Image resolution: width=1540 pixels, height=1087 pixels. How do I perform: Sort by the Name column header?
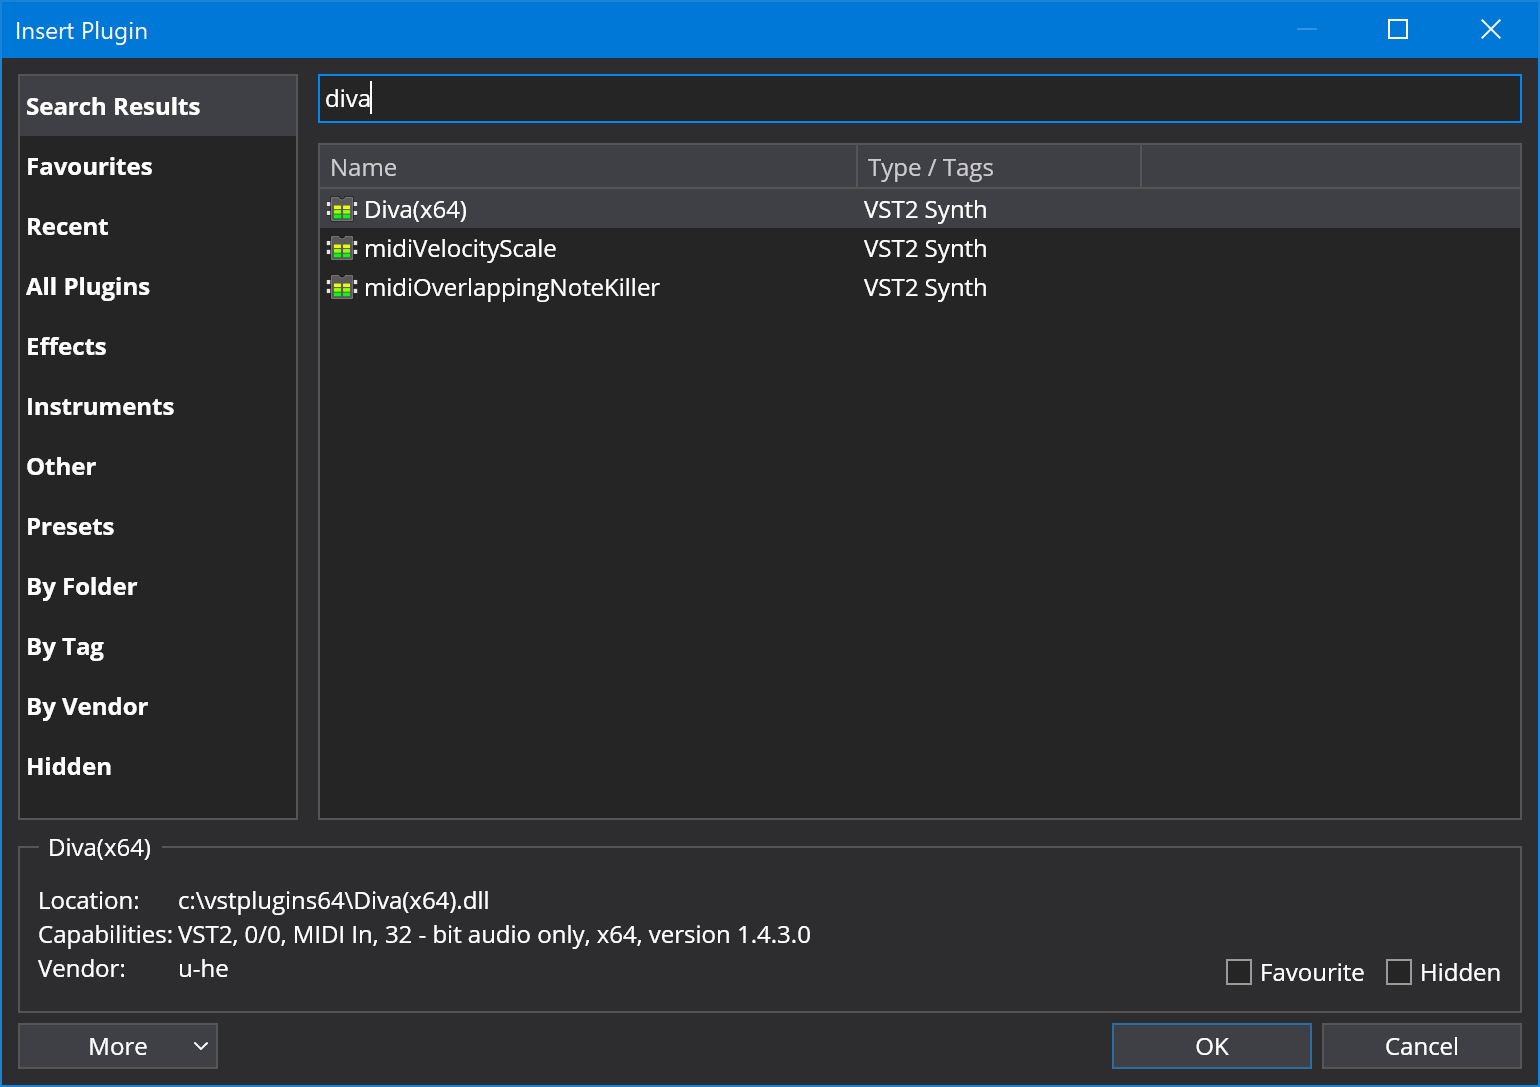click(588, 167)
